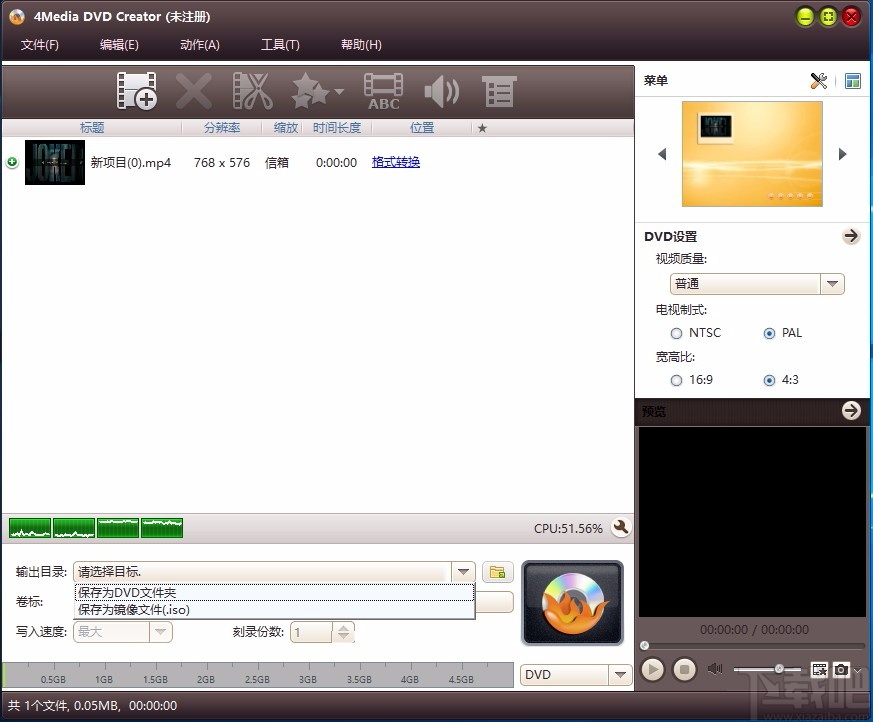The height and width of the screenshot is (722, 873).
Task: Select the PAL TV standard
Action: (x=769, y=333)
